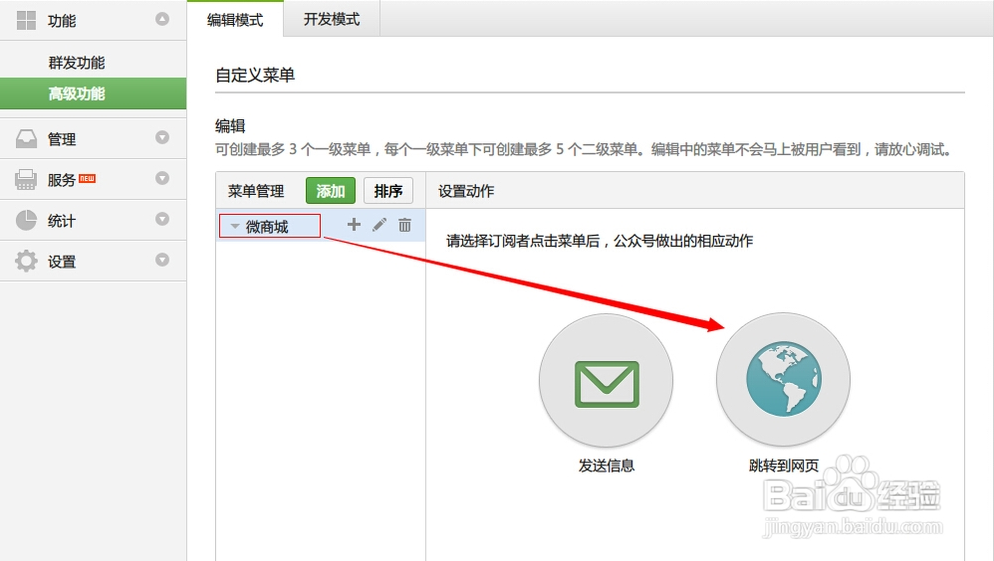Screen dimensions: 994x561
Task: Collapse the 微商城 menu triangle
Action: tap(235, 226)
